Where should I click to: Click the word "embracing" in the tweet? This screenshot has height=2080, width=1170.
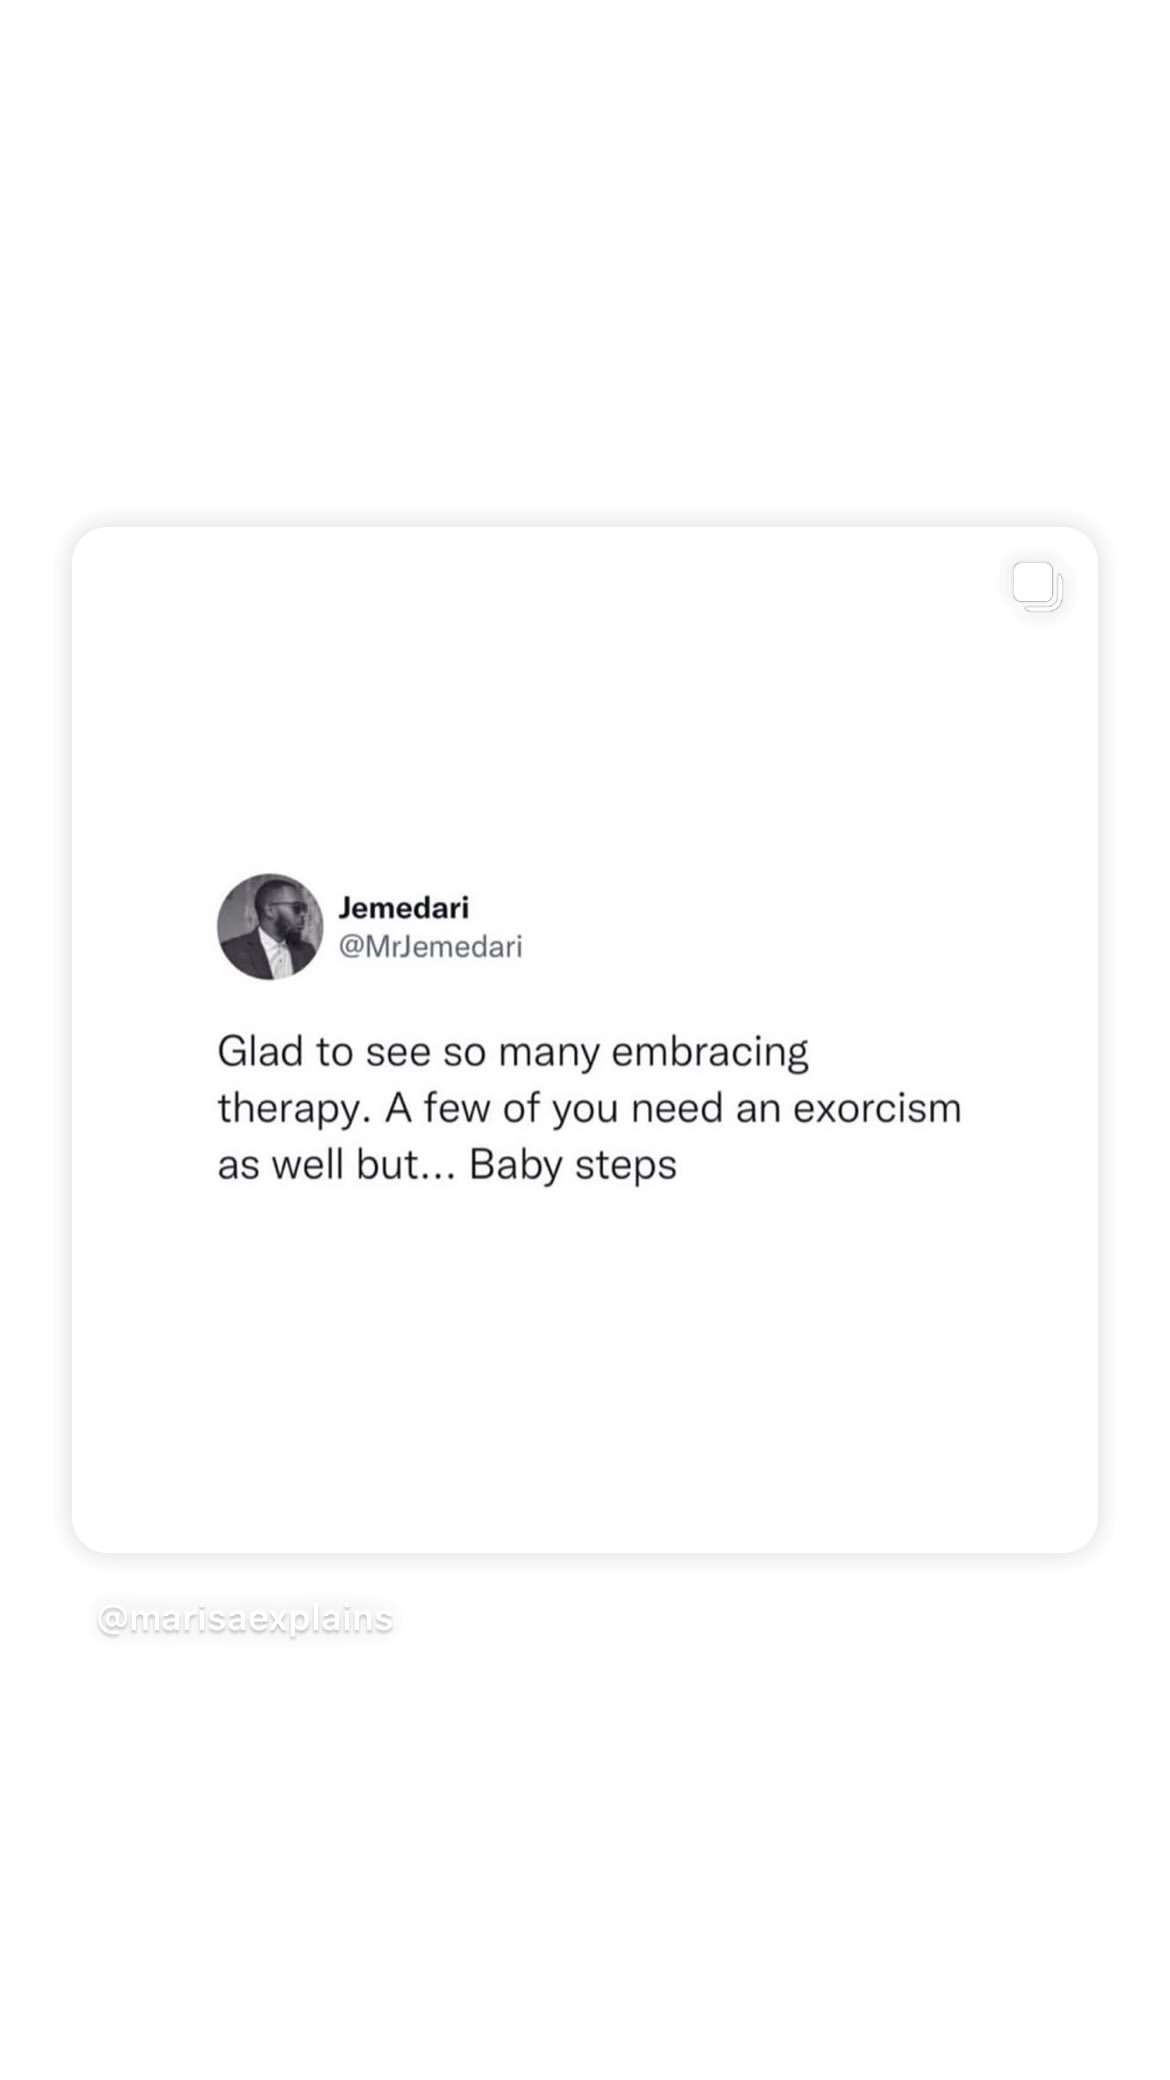[710, 1053]
